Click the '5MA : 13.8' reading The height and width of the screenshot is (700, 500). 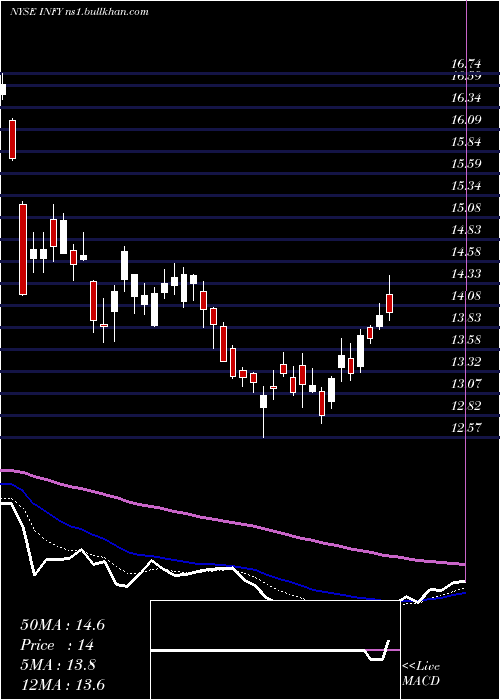pos(58,664)
